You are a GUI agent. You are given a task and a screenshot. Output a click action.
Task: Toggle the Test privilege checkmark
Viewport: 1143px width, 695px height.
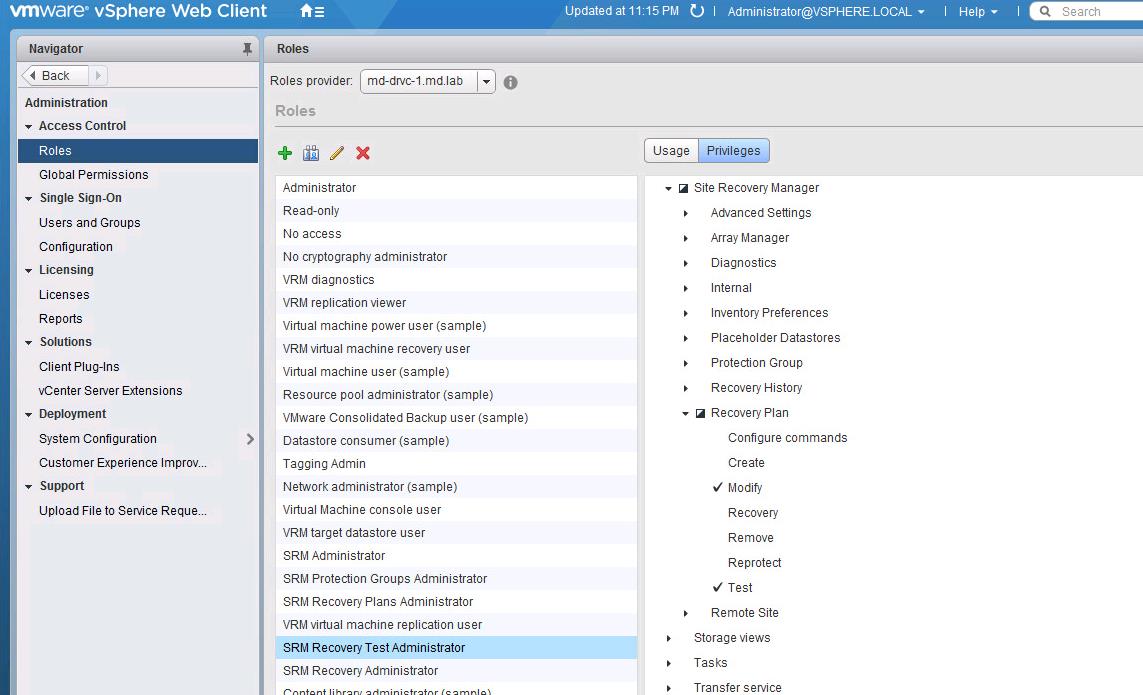[718, 587]
